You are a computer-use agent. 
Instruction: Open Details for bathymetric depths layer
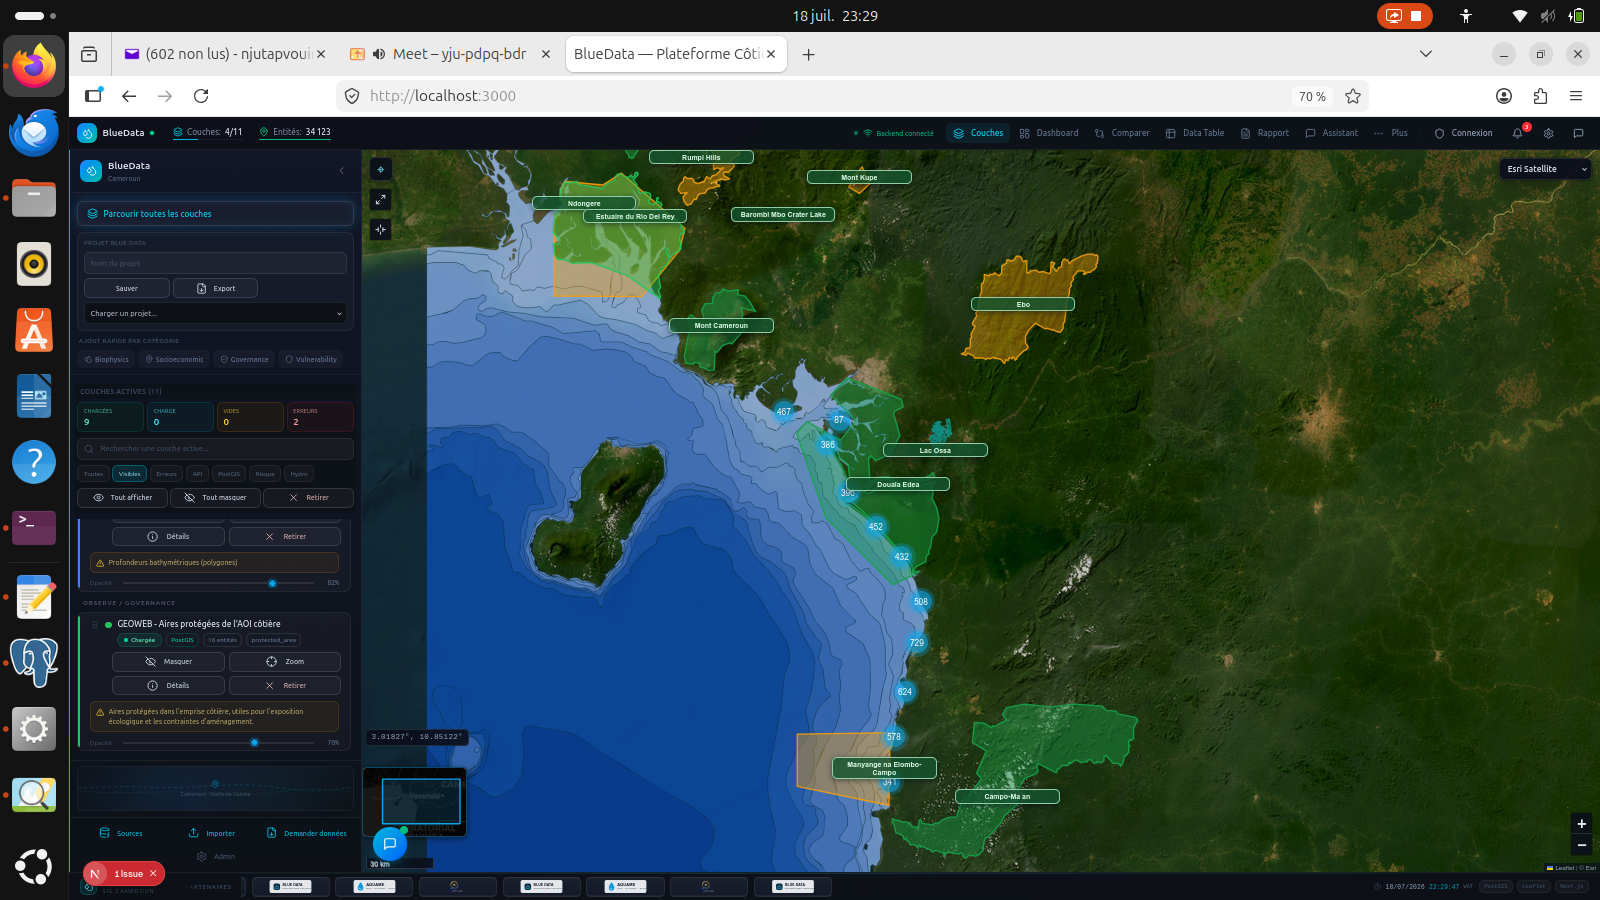click(168, 537)
